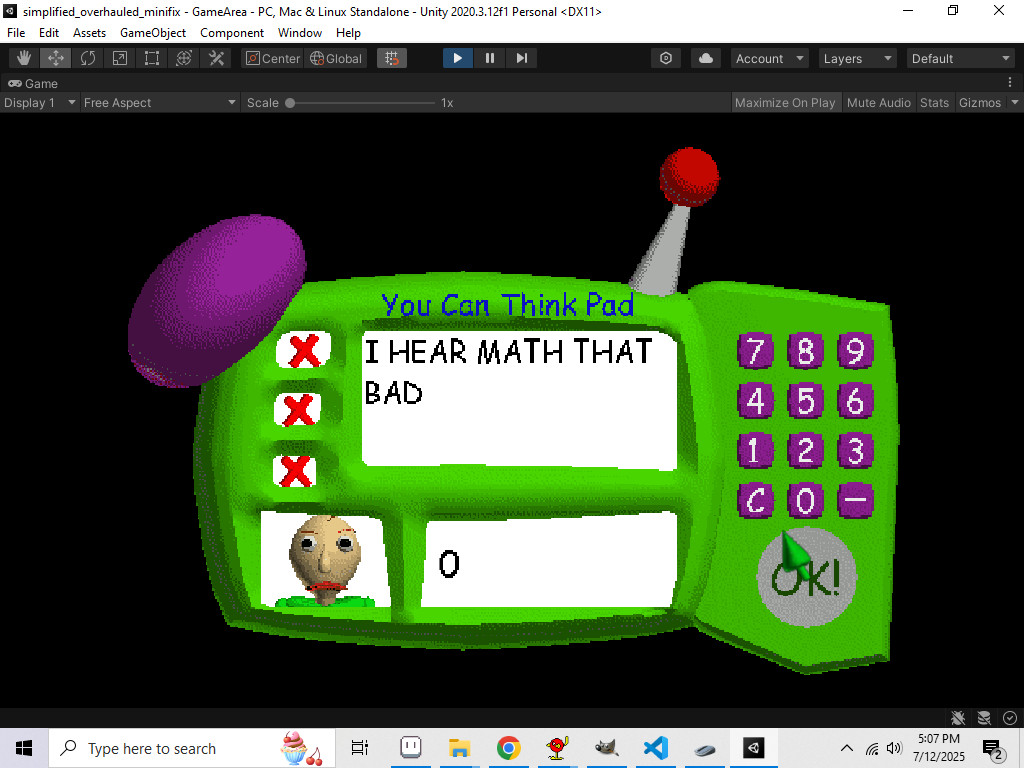The height and width of the screenshot is (768, 1024).
Task: Toggle Mute Audio
Action: coord(878,103)
